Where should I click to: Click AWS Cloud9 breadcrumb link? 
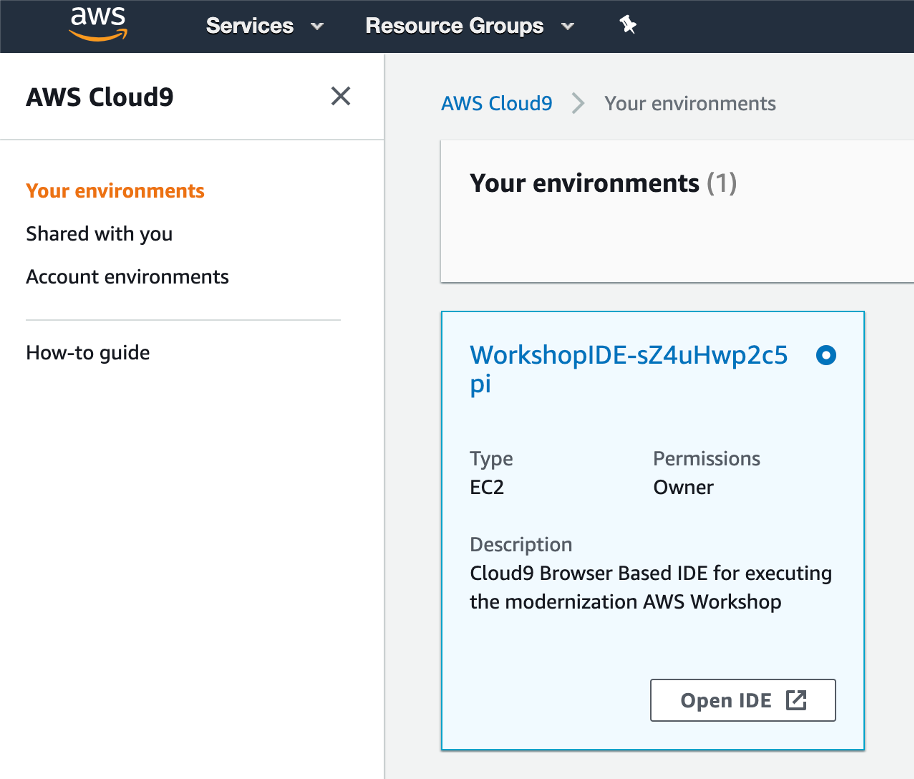point(497,103)
